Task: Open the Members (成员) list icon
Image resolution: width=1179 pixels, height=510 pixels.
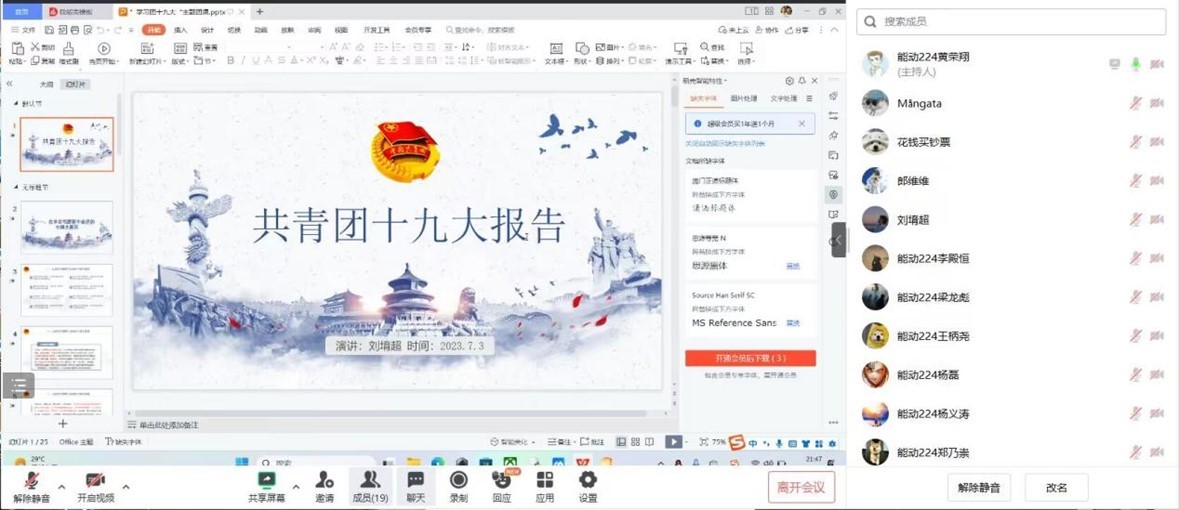Action: (370, 481)
